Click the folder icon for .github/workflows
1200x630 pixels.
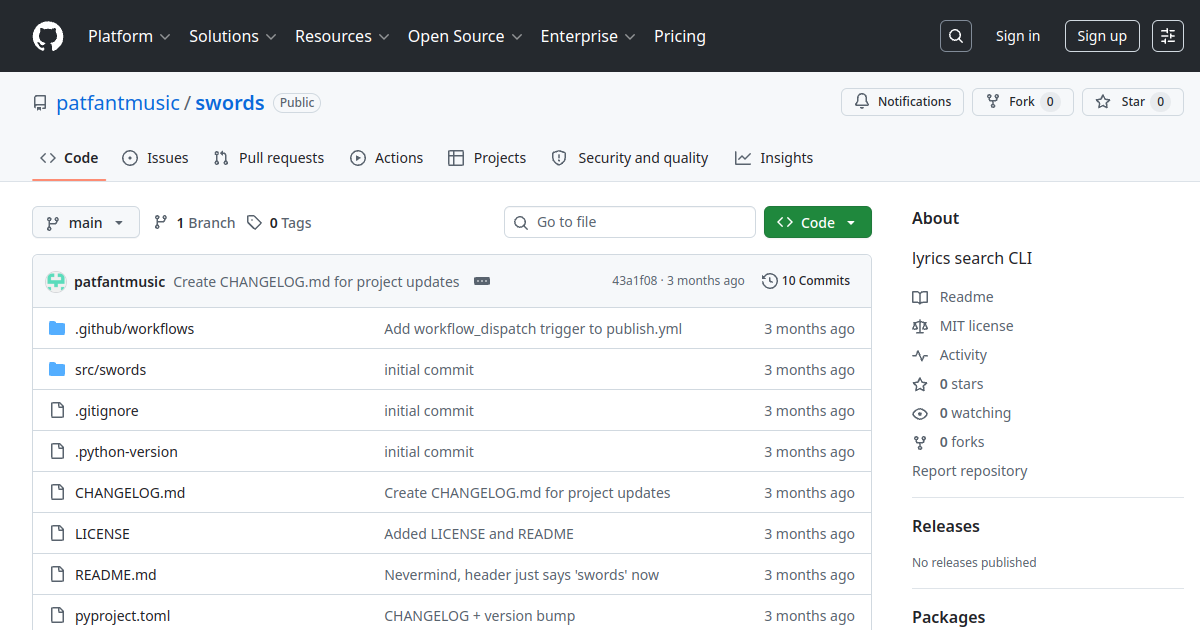57,329
